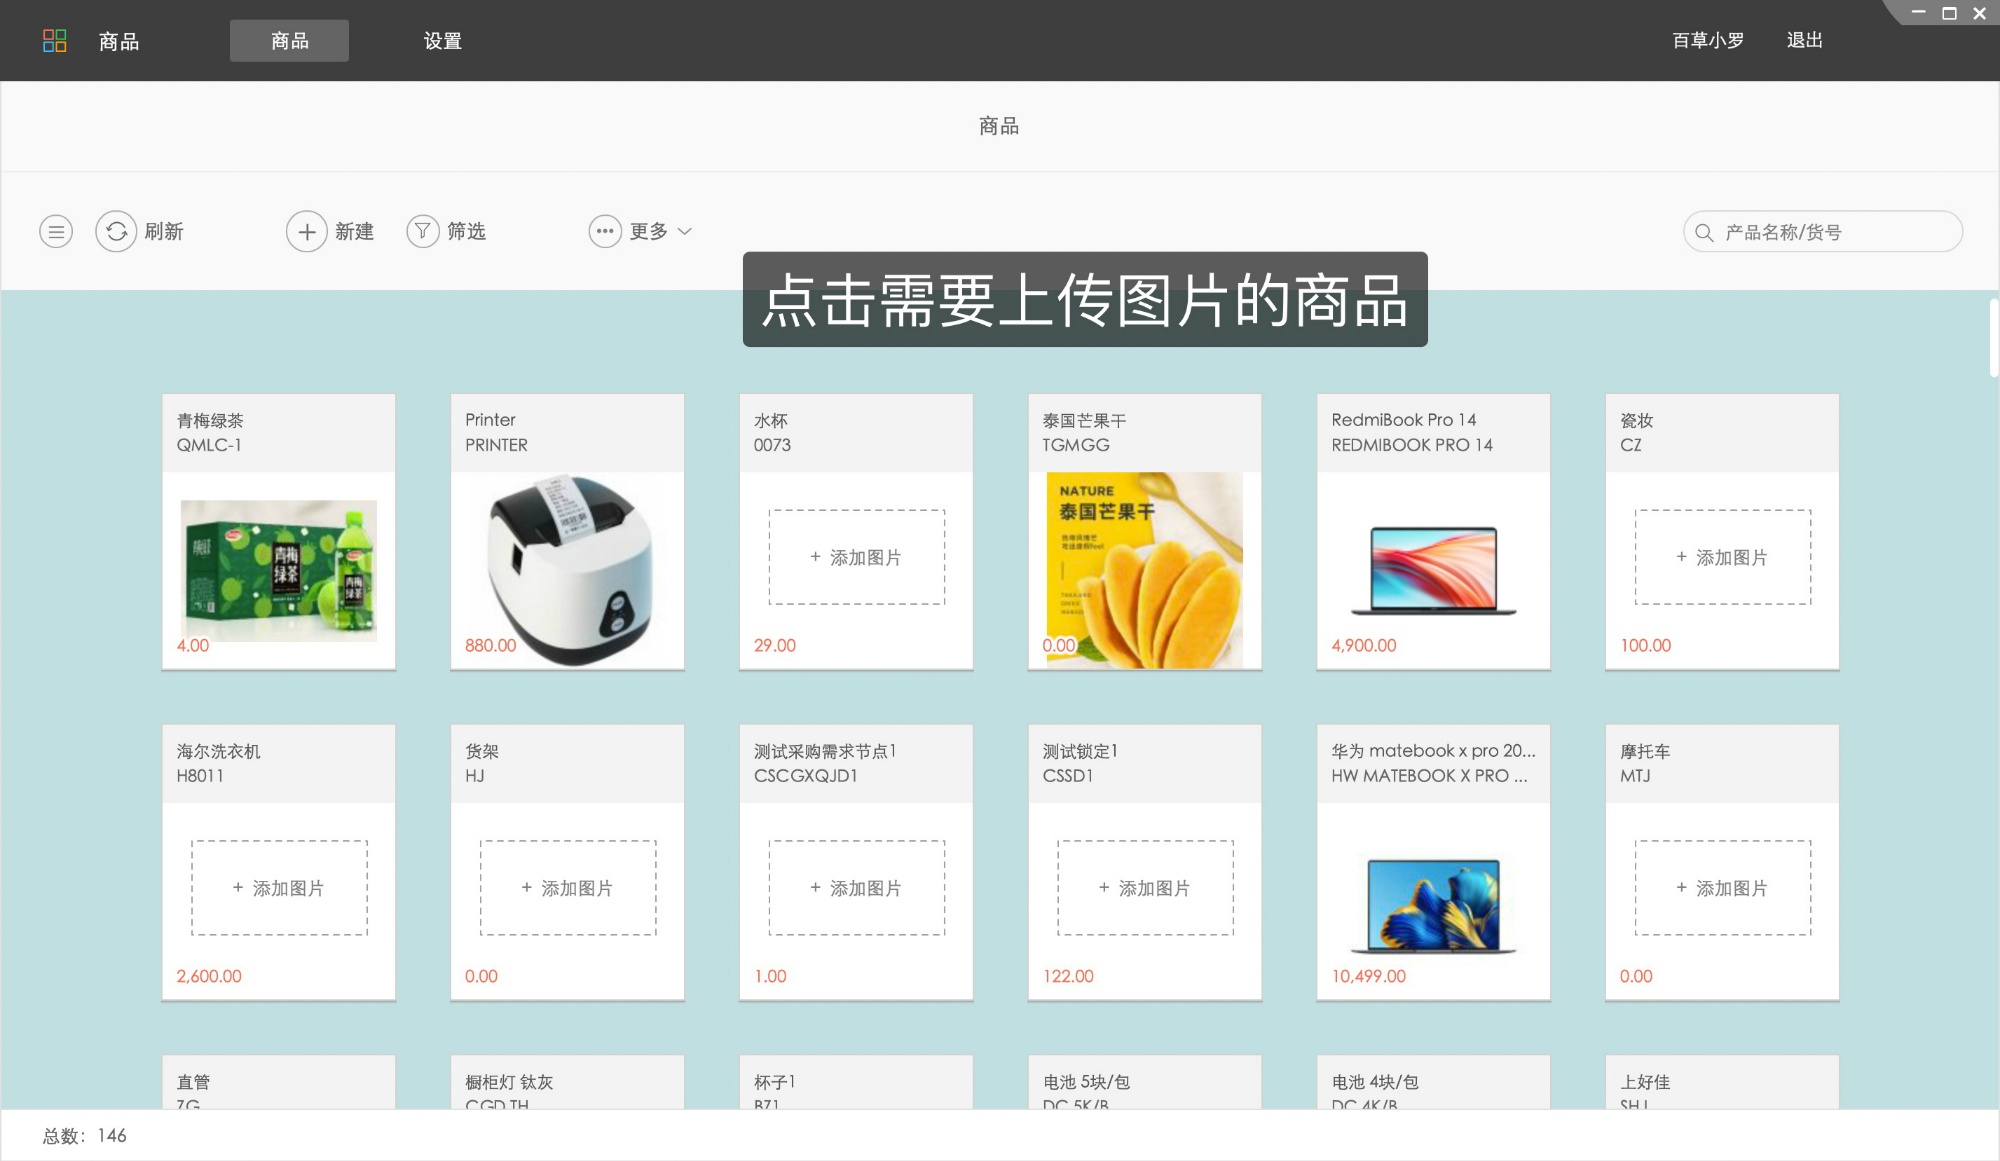The image size is (2000, 1161).
Task: Open the list view menu icon
Action: click(56, 231)
